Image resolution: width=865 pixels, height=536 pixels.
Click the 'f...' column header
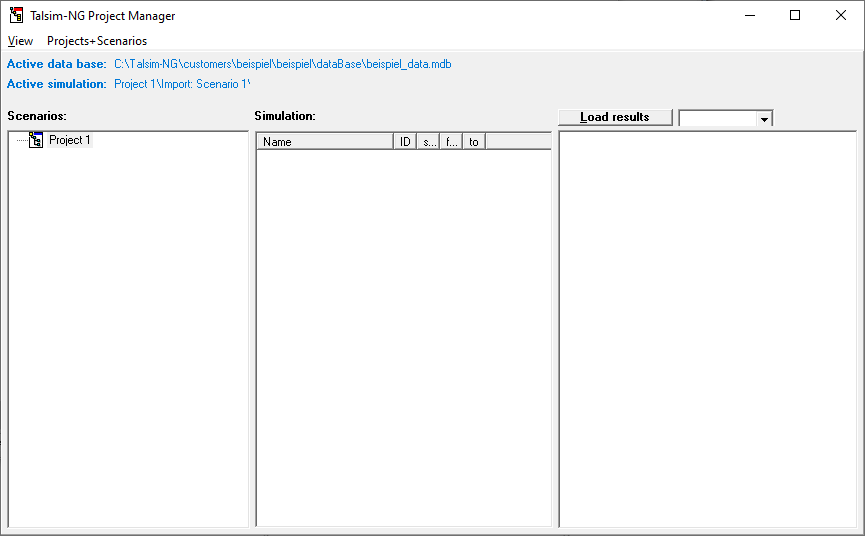pos(451,142)
